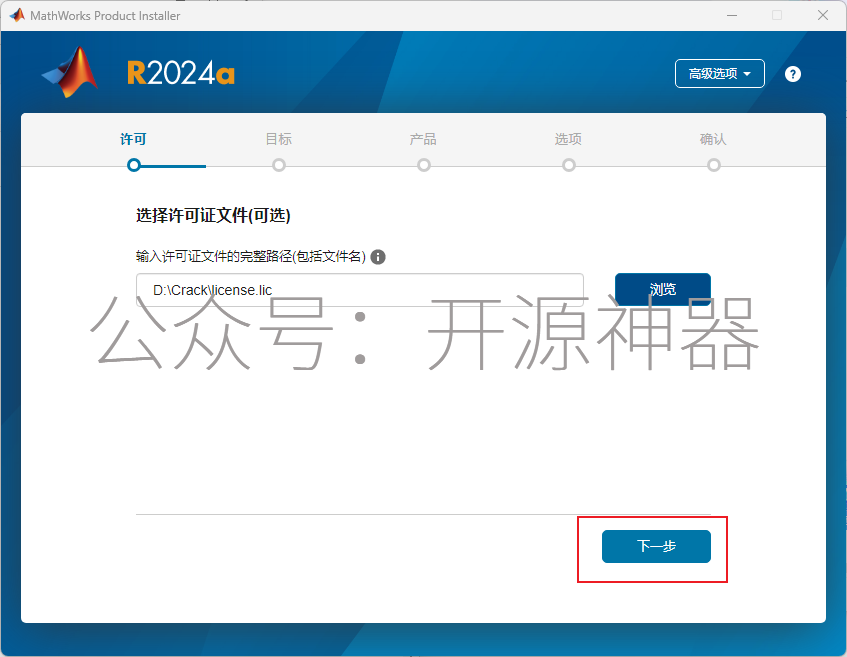Screen dimensions: 847x657
Task: Click the 产品 step progress circle
Action: click(424, 165)
